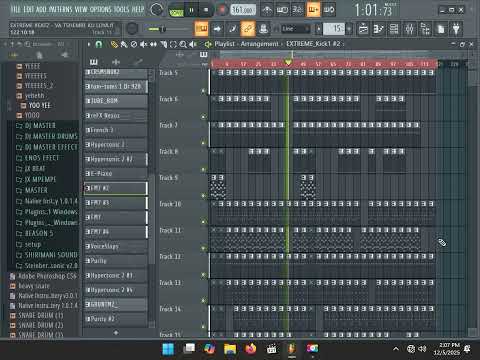Stop playback with the transport stop button
This screenshot has height=360, width=480.
(x=206, y=10)
